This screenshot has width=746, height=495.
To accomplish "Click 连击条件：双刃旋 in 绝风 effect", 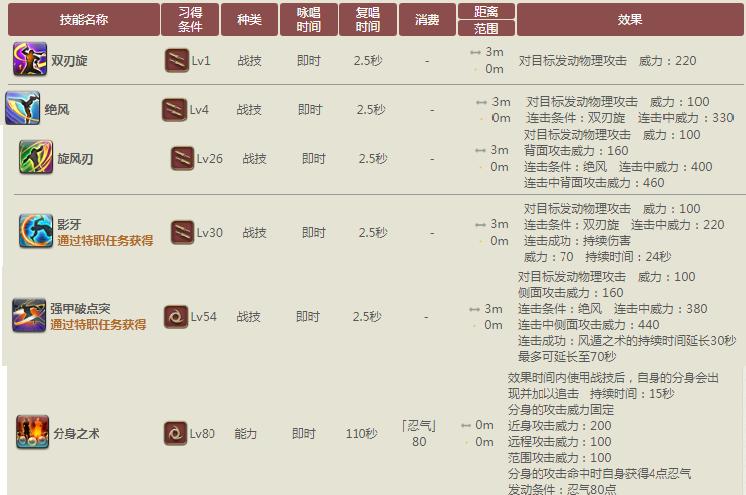I will click(x=576, y=118).
